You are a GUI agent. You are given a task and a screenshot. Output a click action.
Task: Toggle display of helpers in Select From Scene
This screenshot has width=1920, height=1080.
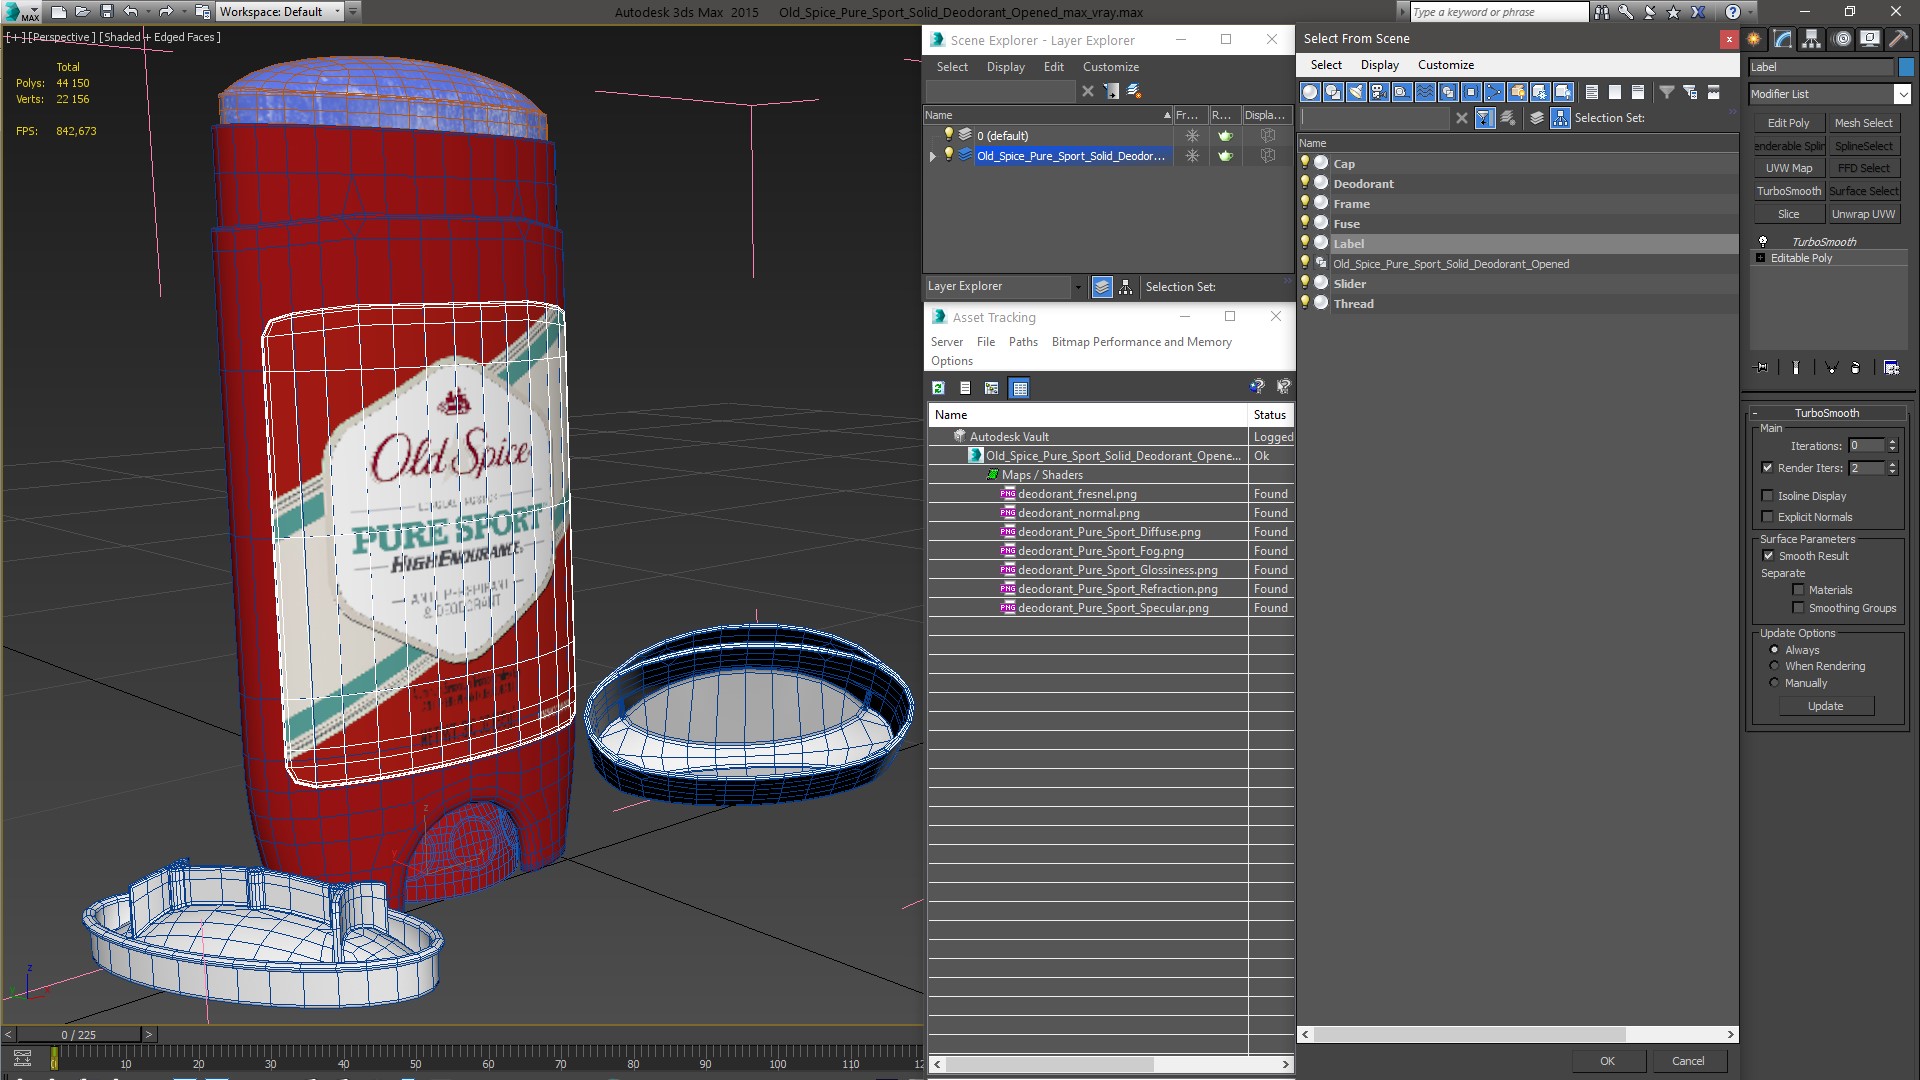pos(1402,92)
